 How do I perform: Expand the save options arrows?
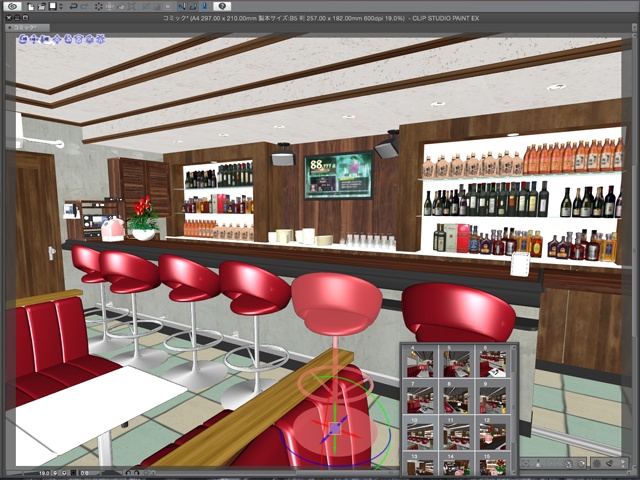coord(61,7)
